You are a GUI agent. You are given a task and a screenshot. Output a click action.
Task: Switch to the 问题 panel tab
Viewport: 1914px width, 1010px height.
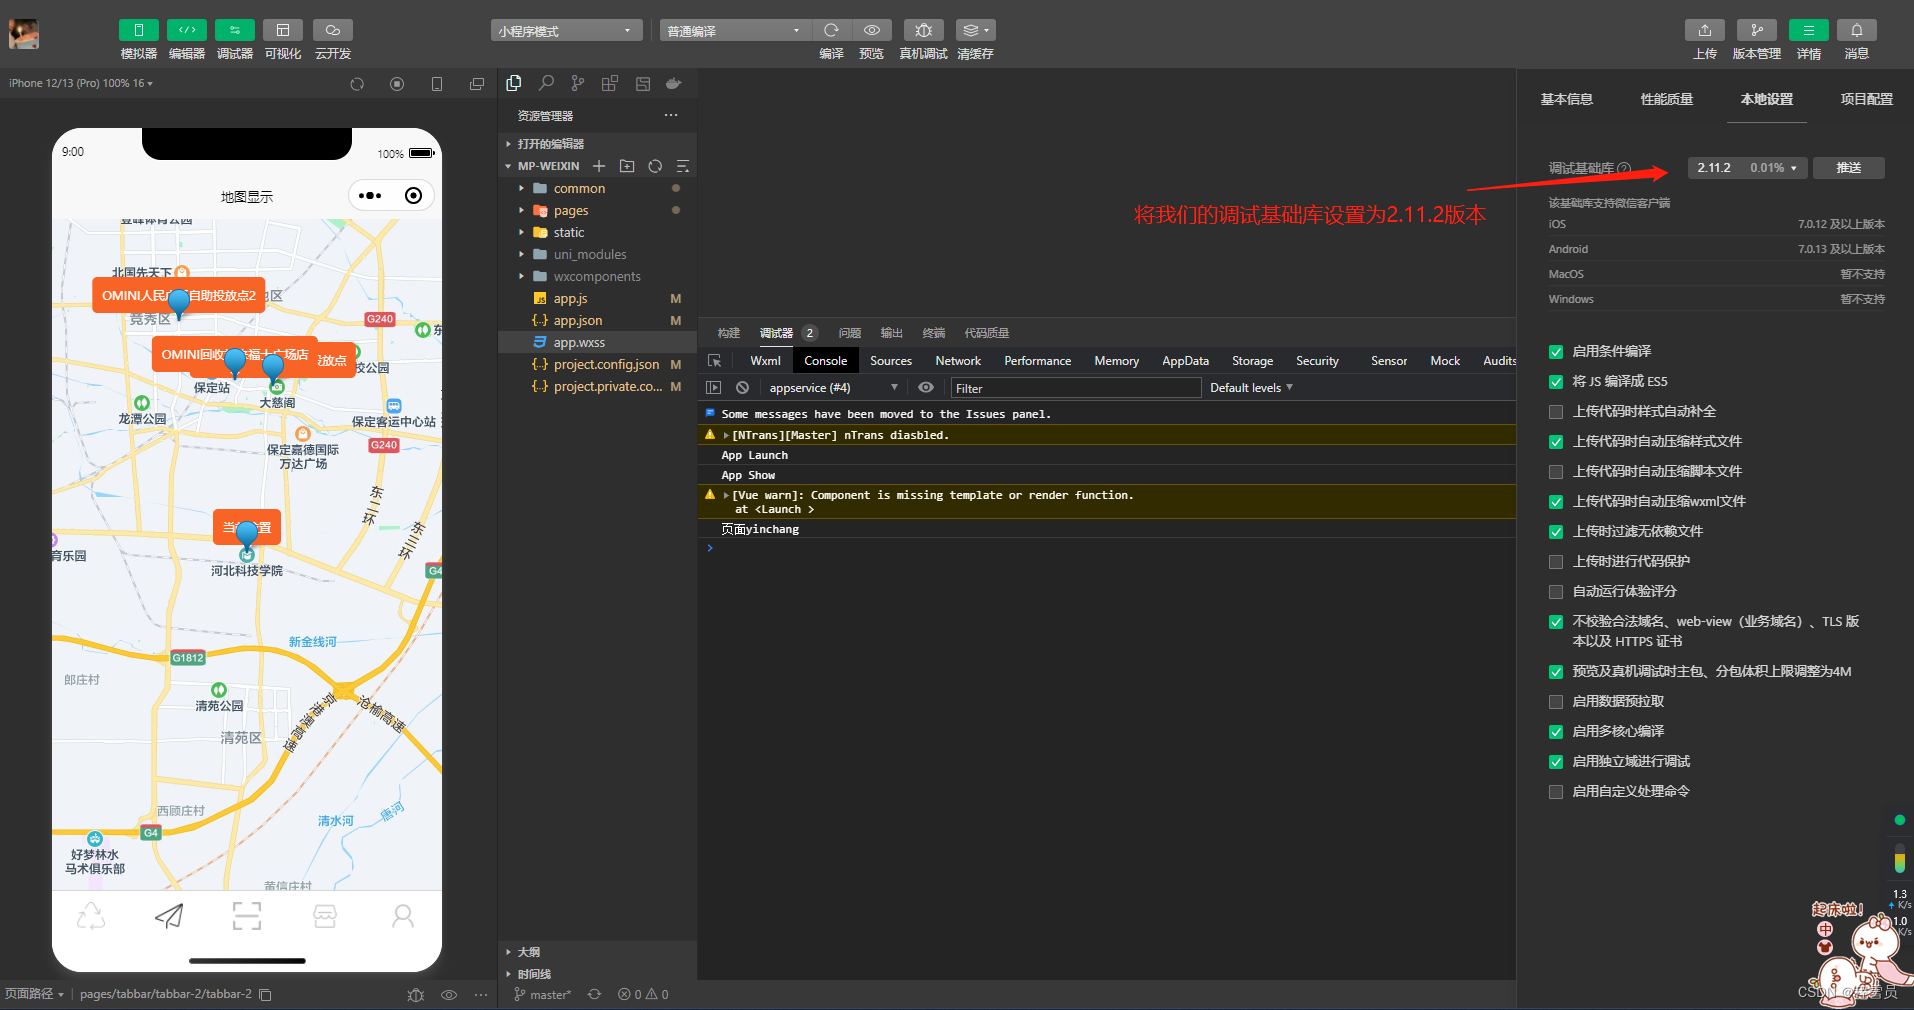point(849,333)
